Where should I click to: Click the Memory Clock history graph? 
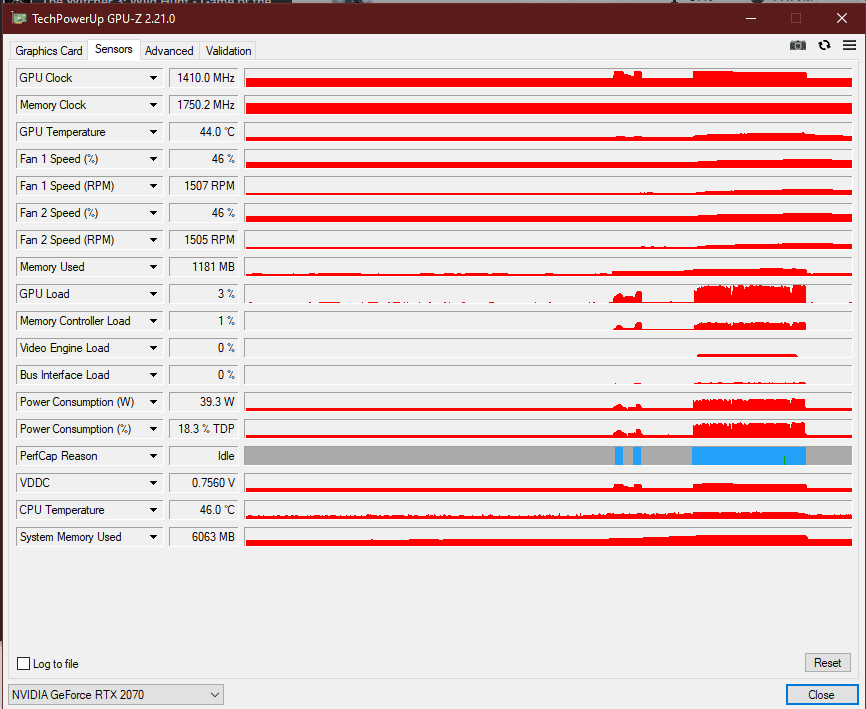pos(548,105)
